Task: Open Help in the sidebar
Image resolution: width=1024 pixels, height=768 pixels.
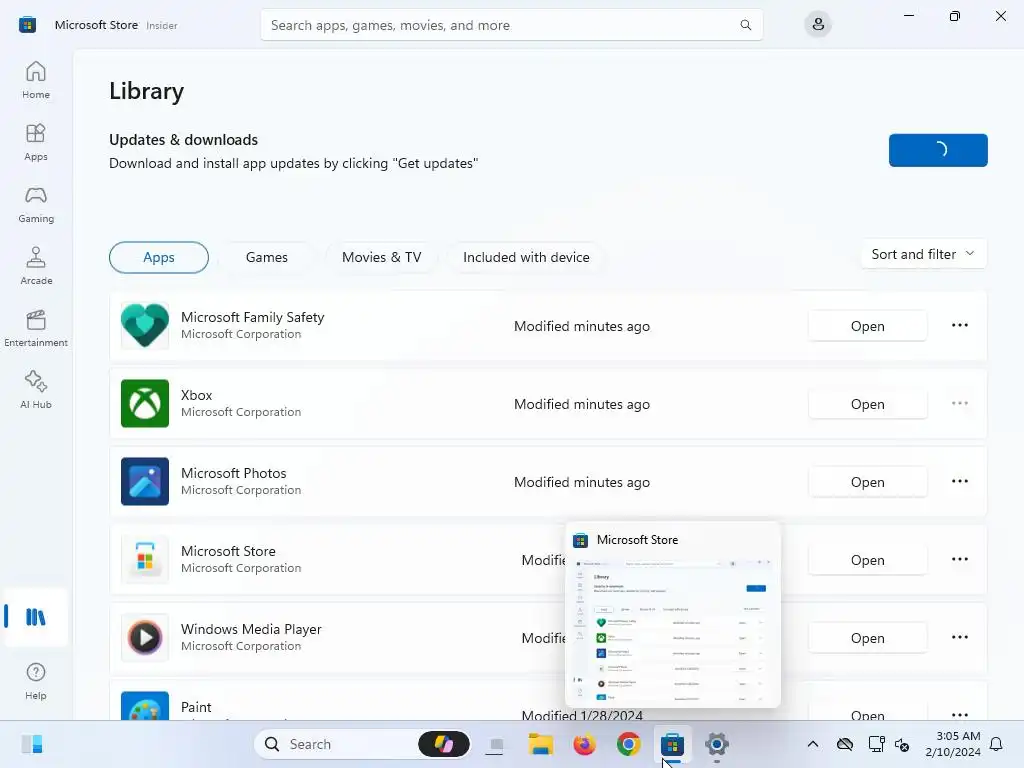Action: 36,681
